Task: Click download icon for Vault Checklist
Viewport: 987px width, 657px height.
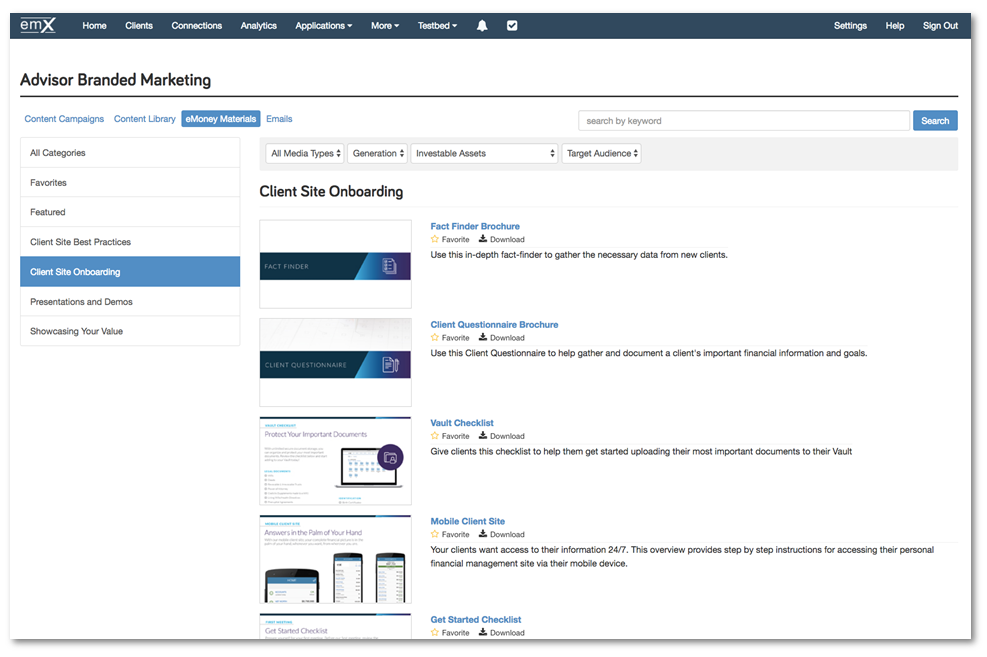Action: click(x=483, y=435)
